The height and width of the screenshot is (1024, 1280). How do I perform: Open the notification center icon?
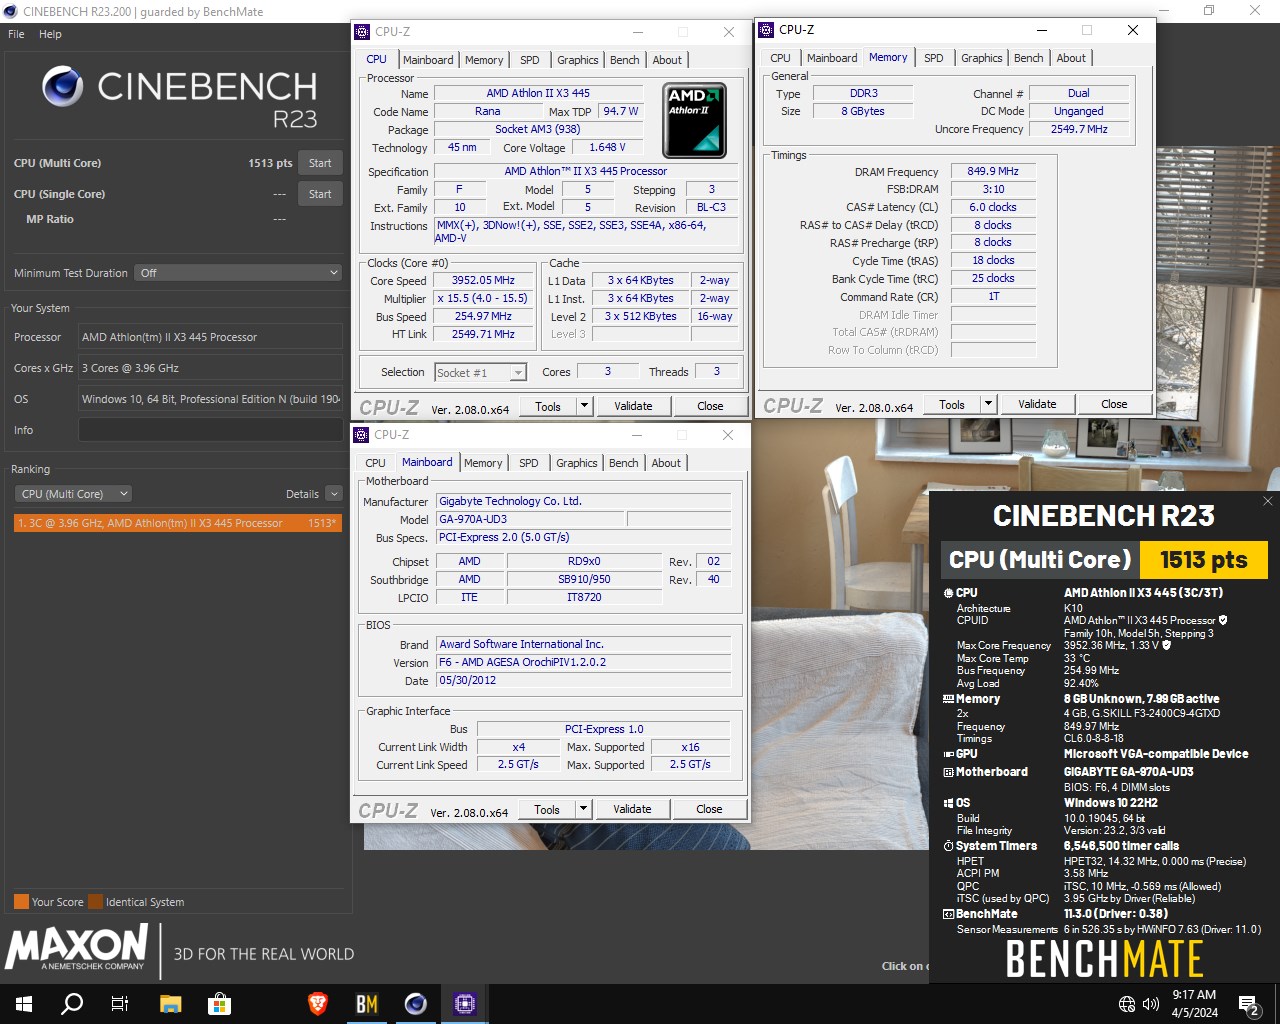coord(1249,1004)
